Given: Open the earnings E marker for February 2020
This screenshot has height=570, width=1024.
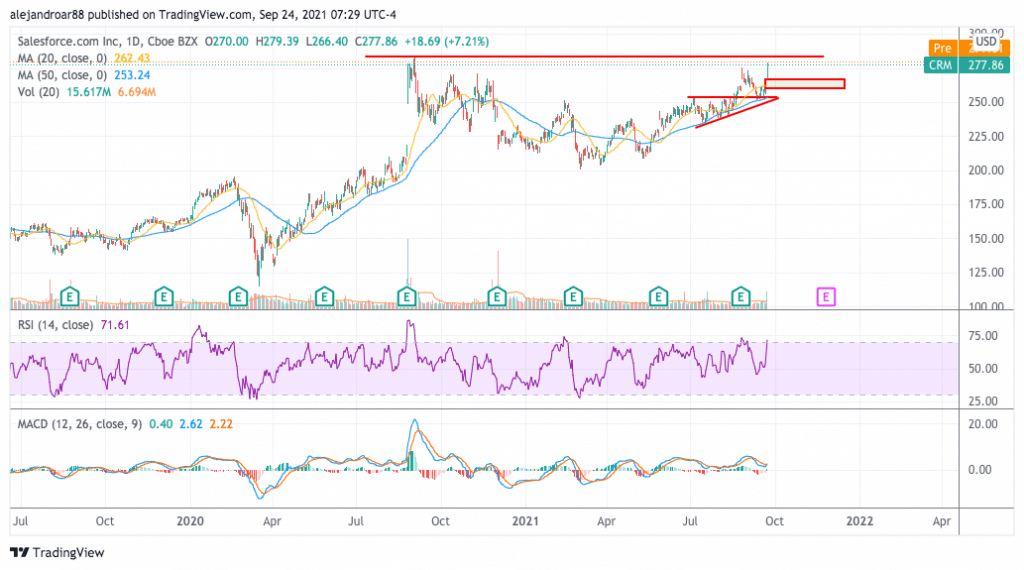Looking at the screenshot, I should click(238, 297).
